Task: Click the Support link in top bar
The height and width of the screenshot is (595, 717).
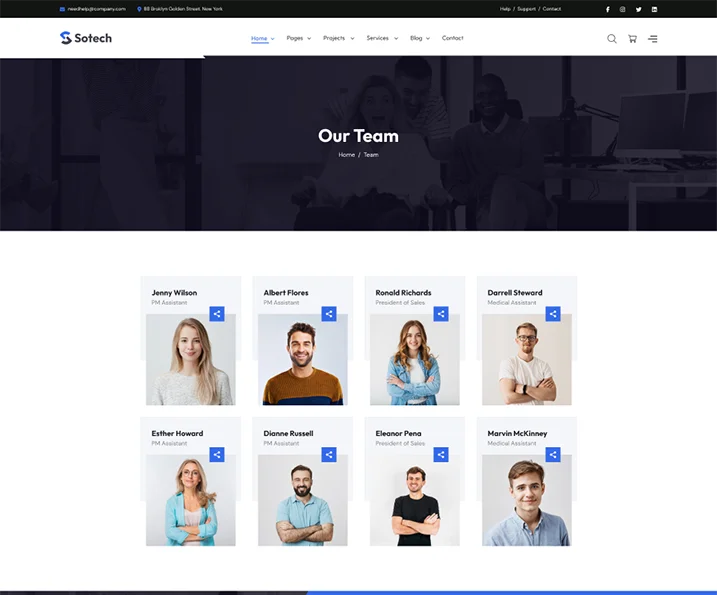Action: [526, 9]
